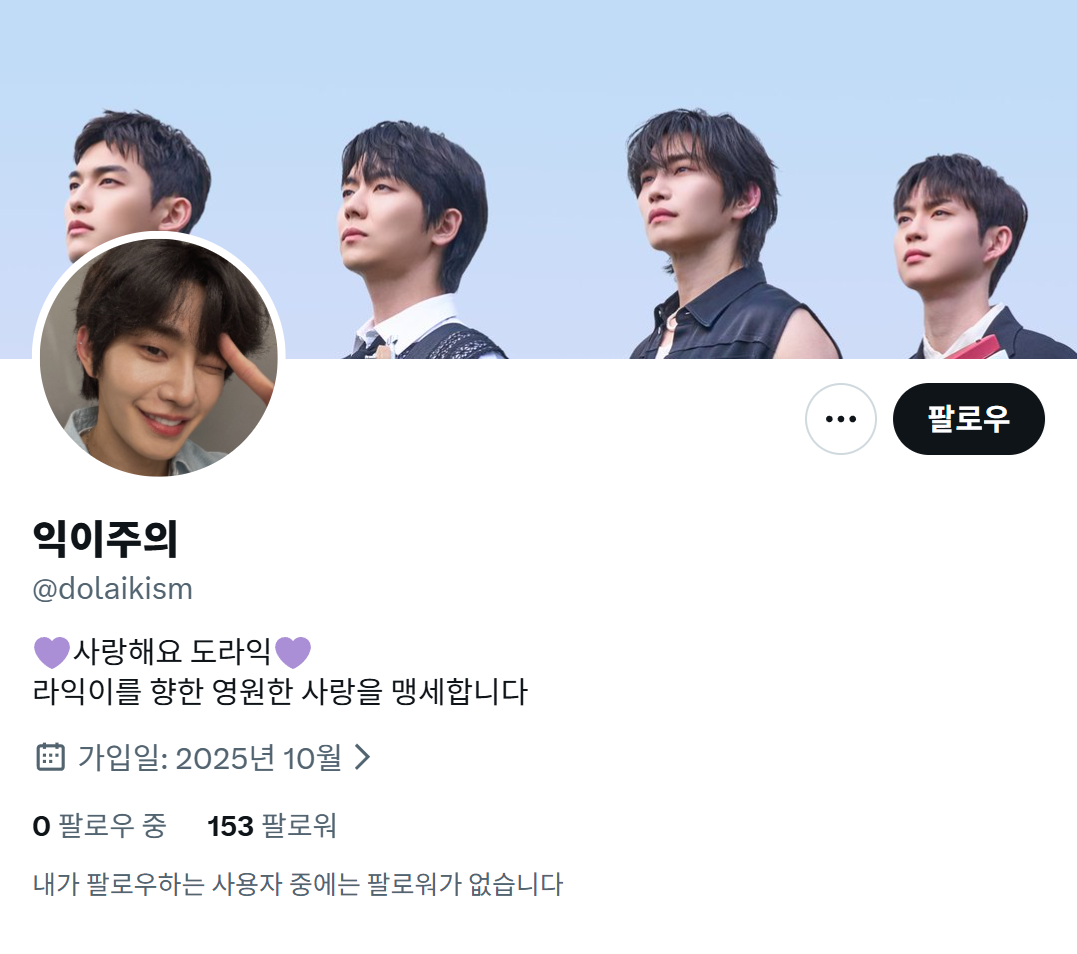Open the 0 팔로우 중 following list

click(x=100, y=826)
